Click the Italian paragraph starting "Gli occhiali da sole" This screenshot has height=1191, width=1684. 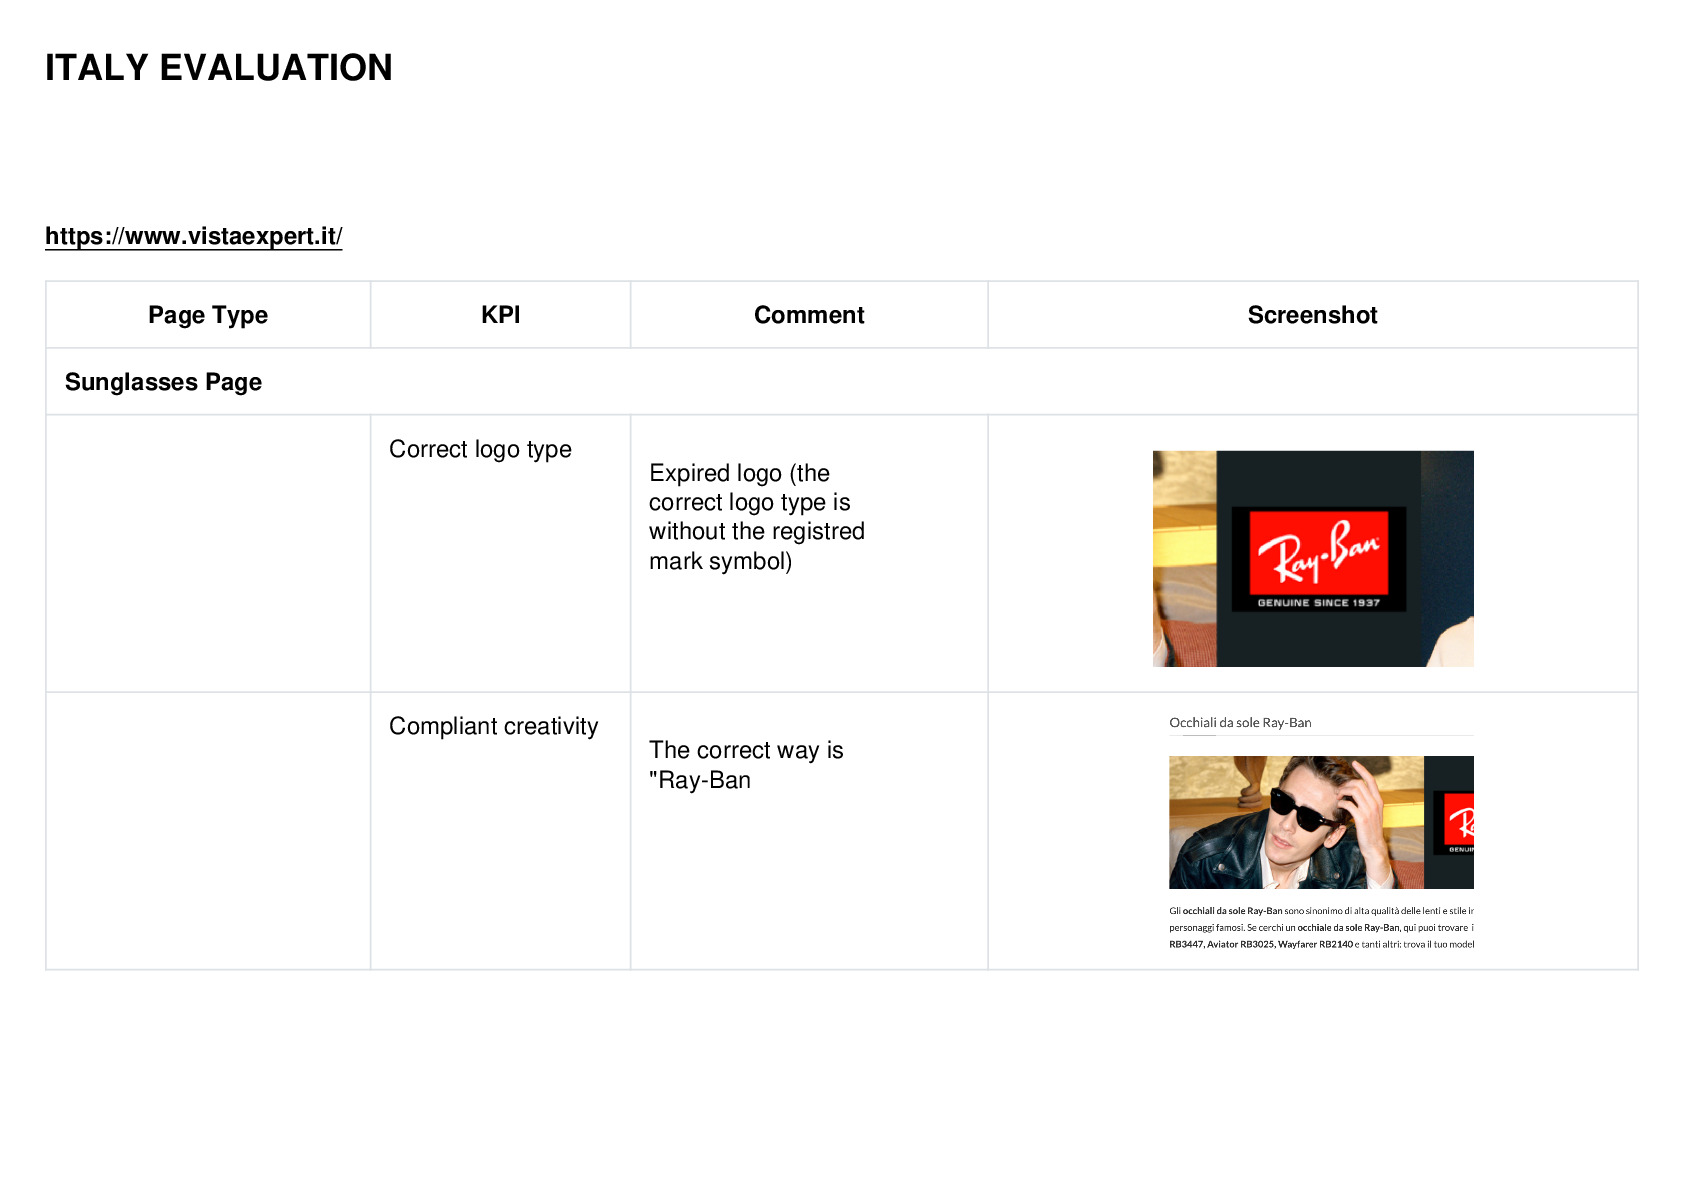1321,927
